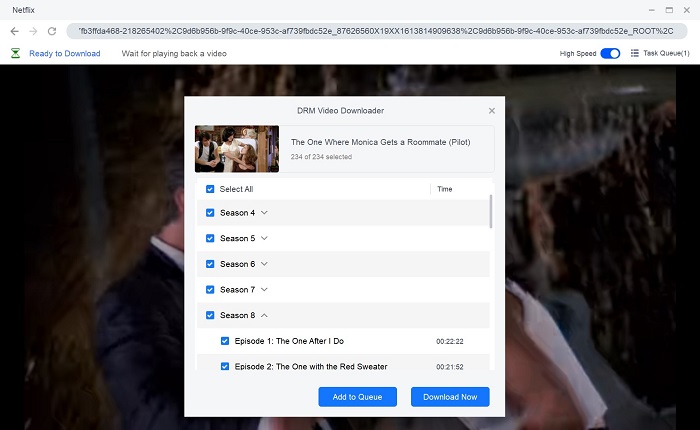Expand the Season 5 episode list chevron
700x430 pixels.
click(264, 238)
